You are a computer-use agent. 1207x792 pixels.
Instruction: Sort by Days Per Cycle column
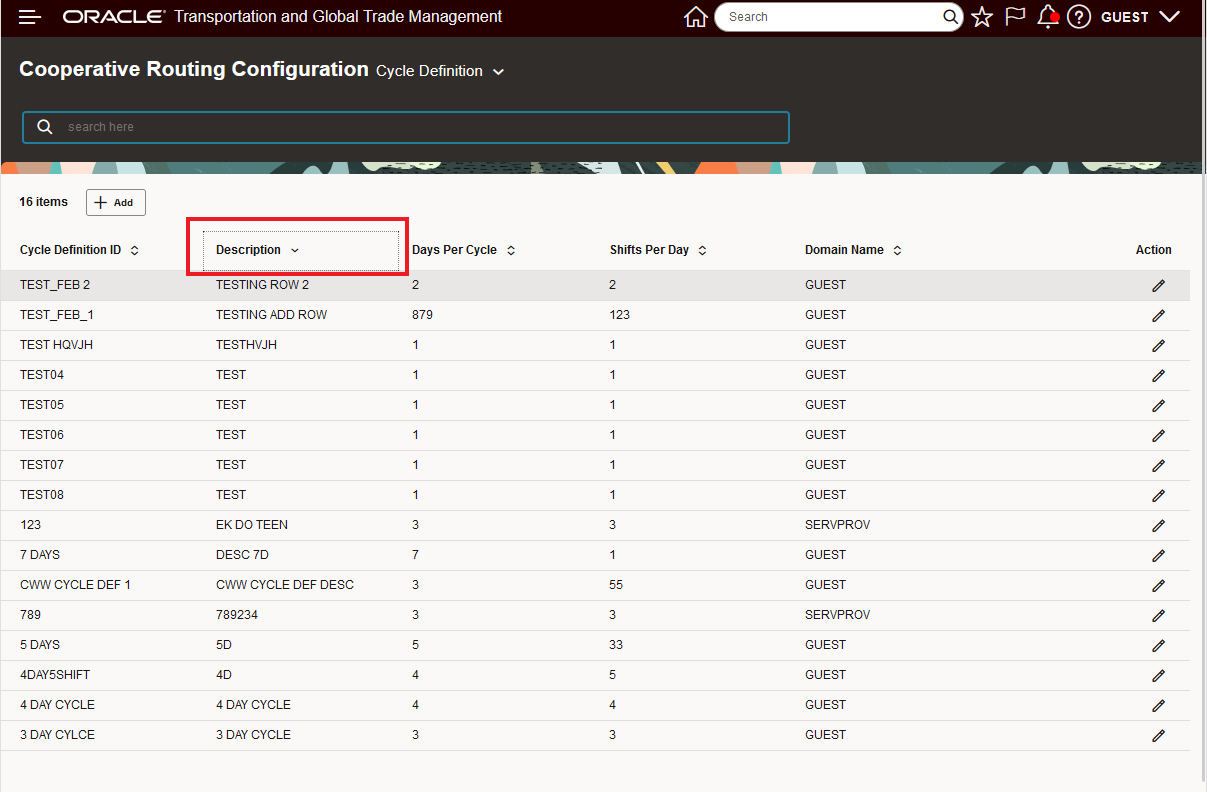463,250
